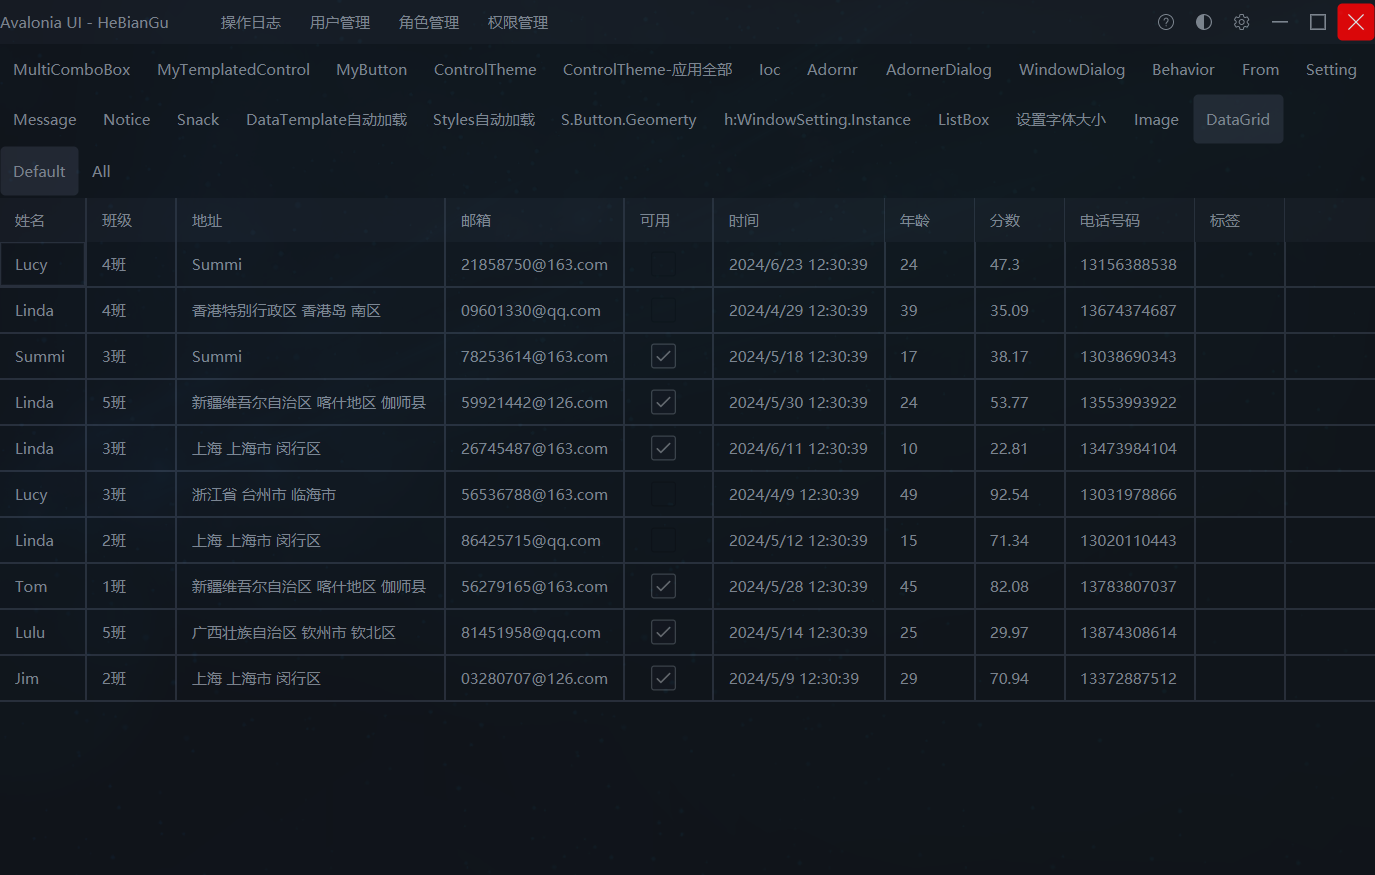This screenshot has height=875, width=1375.
Task: Open the DataTemplate自动加载 tab
Action: [327, 119]
